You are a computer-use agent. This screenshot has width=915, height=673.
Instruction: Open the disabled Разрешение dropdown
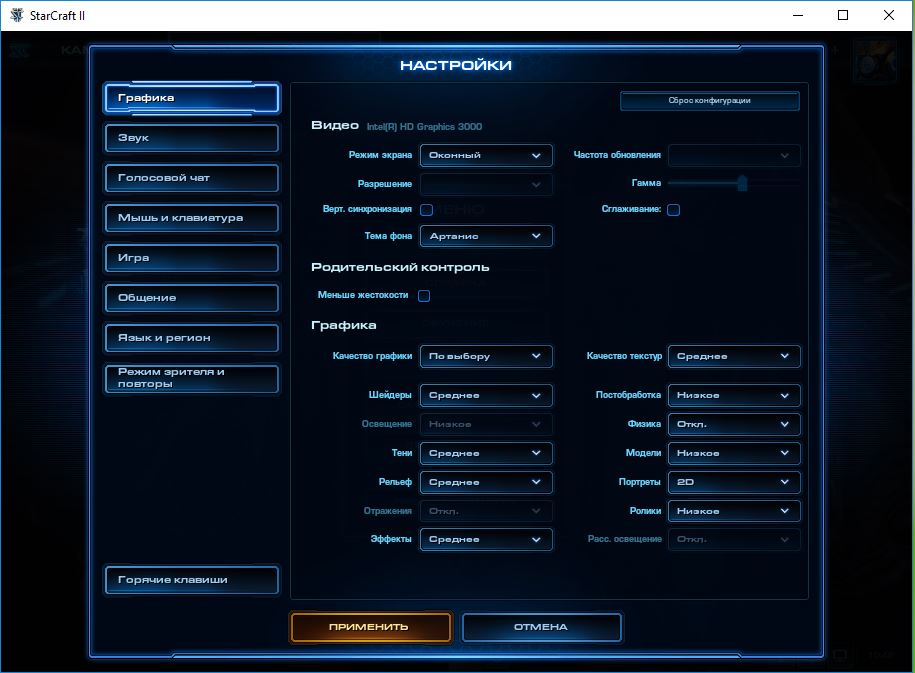pyautogui.click(x=486, y=184)
